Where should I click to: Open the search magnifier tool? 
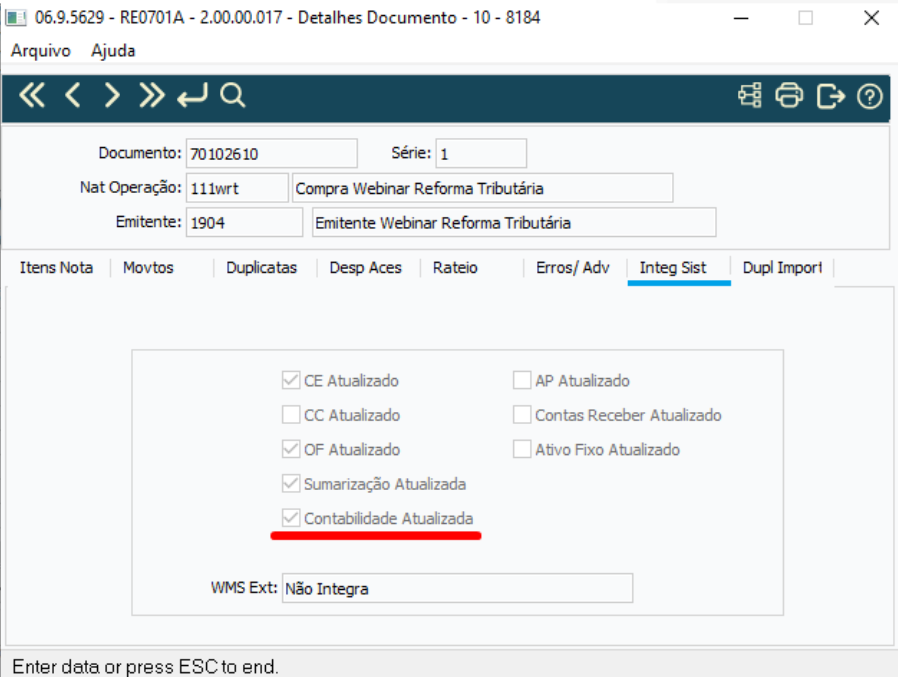[233, 95]
